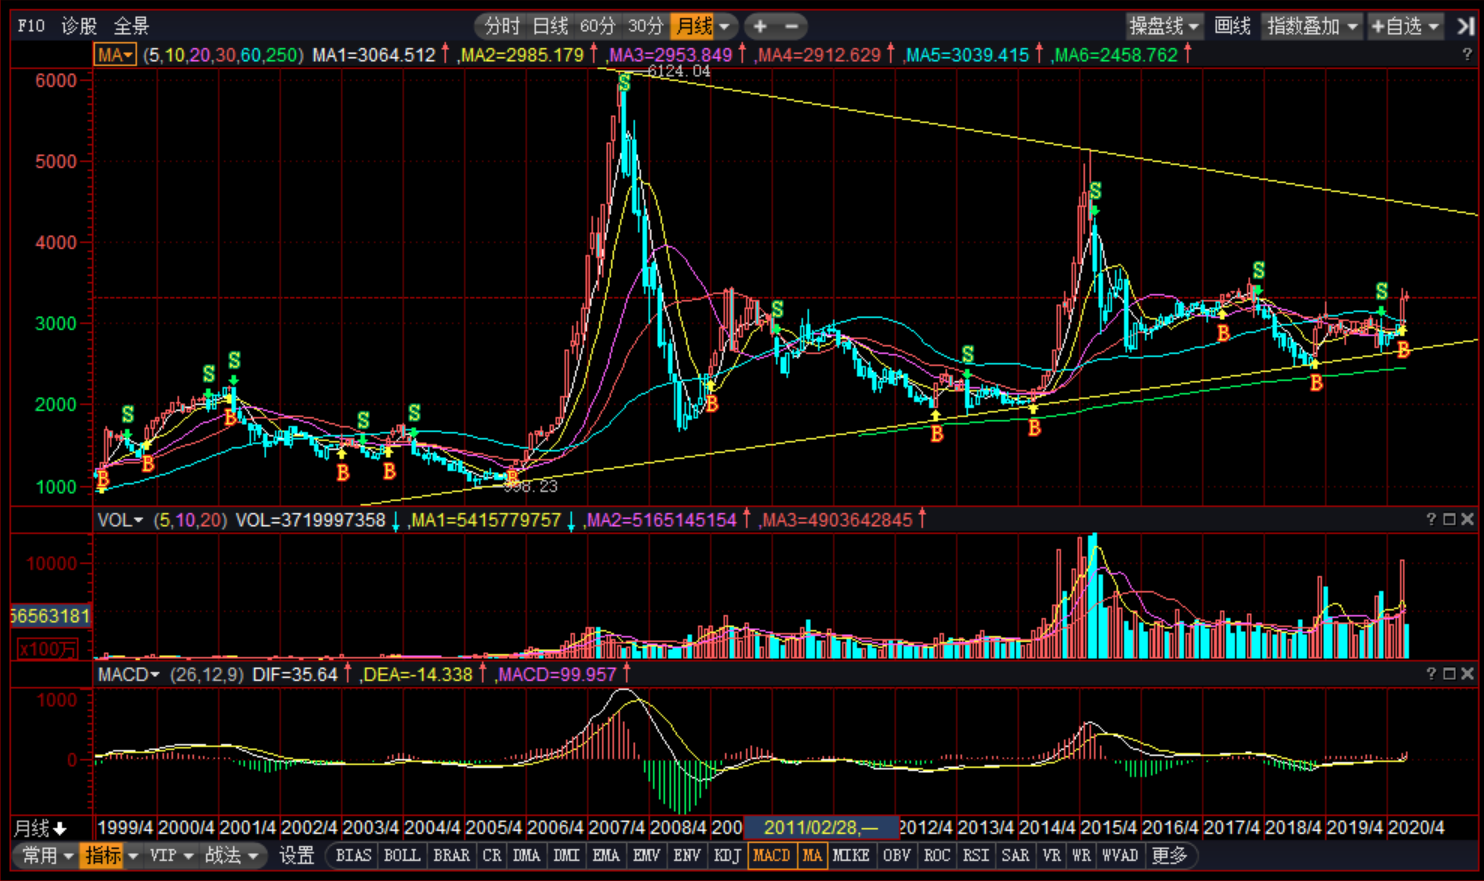Enable the KDJ indicator
This screenshot has width=1484, height=881.
pyautogui.click(x=727, y=855)
